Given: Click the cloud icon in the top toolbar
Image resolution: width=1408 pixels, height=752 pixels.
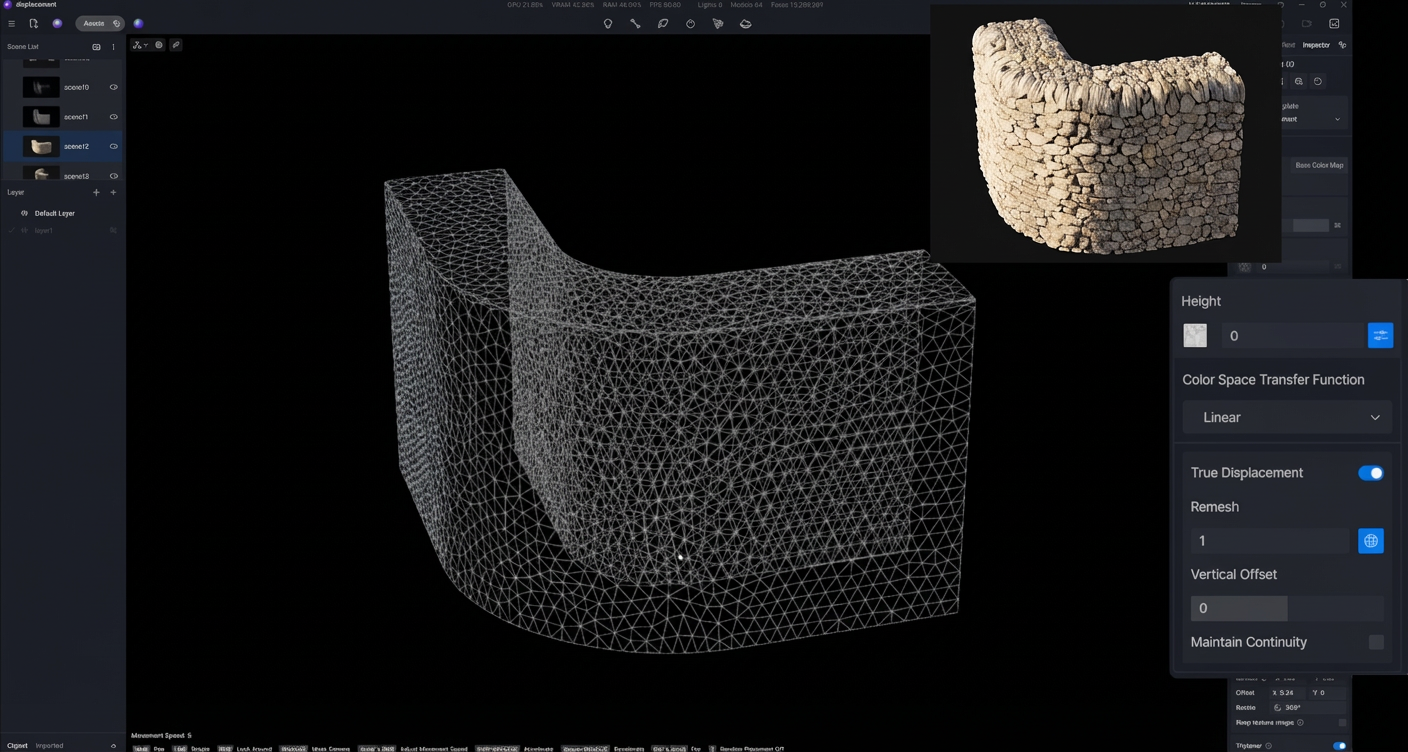Looking at the screenshot, I should 746,23.
